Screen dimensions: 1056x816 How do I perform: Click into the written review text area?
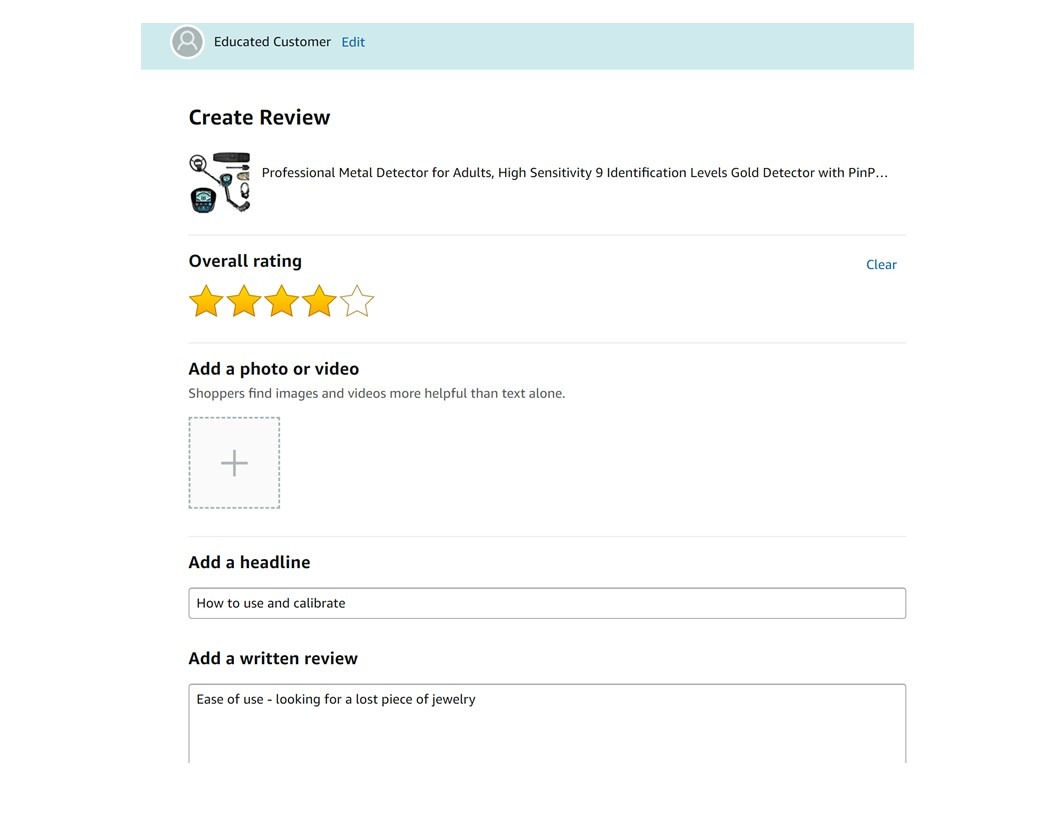pyautogui.click(x=547, y=724)
